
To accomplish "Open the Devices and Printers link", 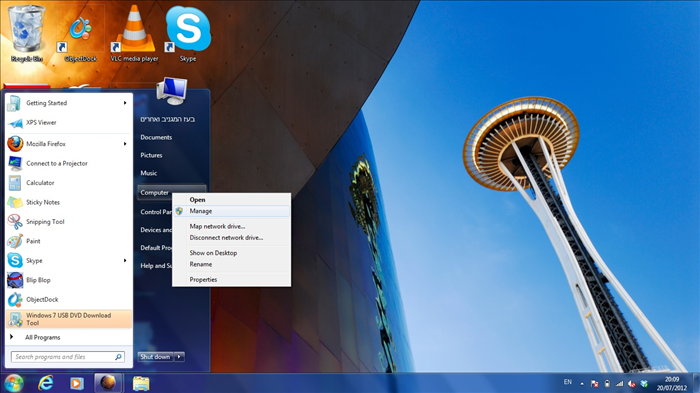I will tap(155, 230).
